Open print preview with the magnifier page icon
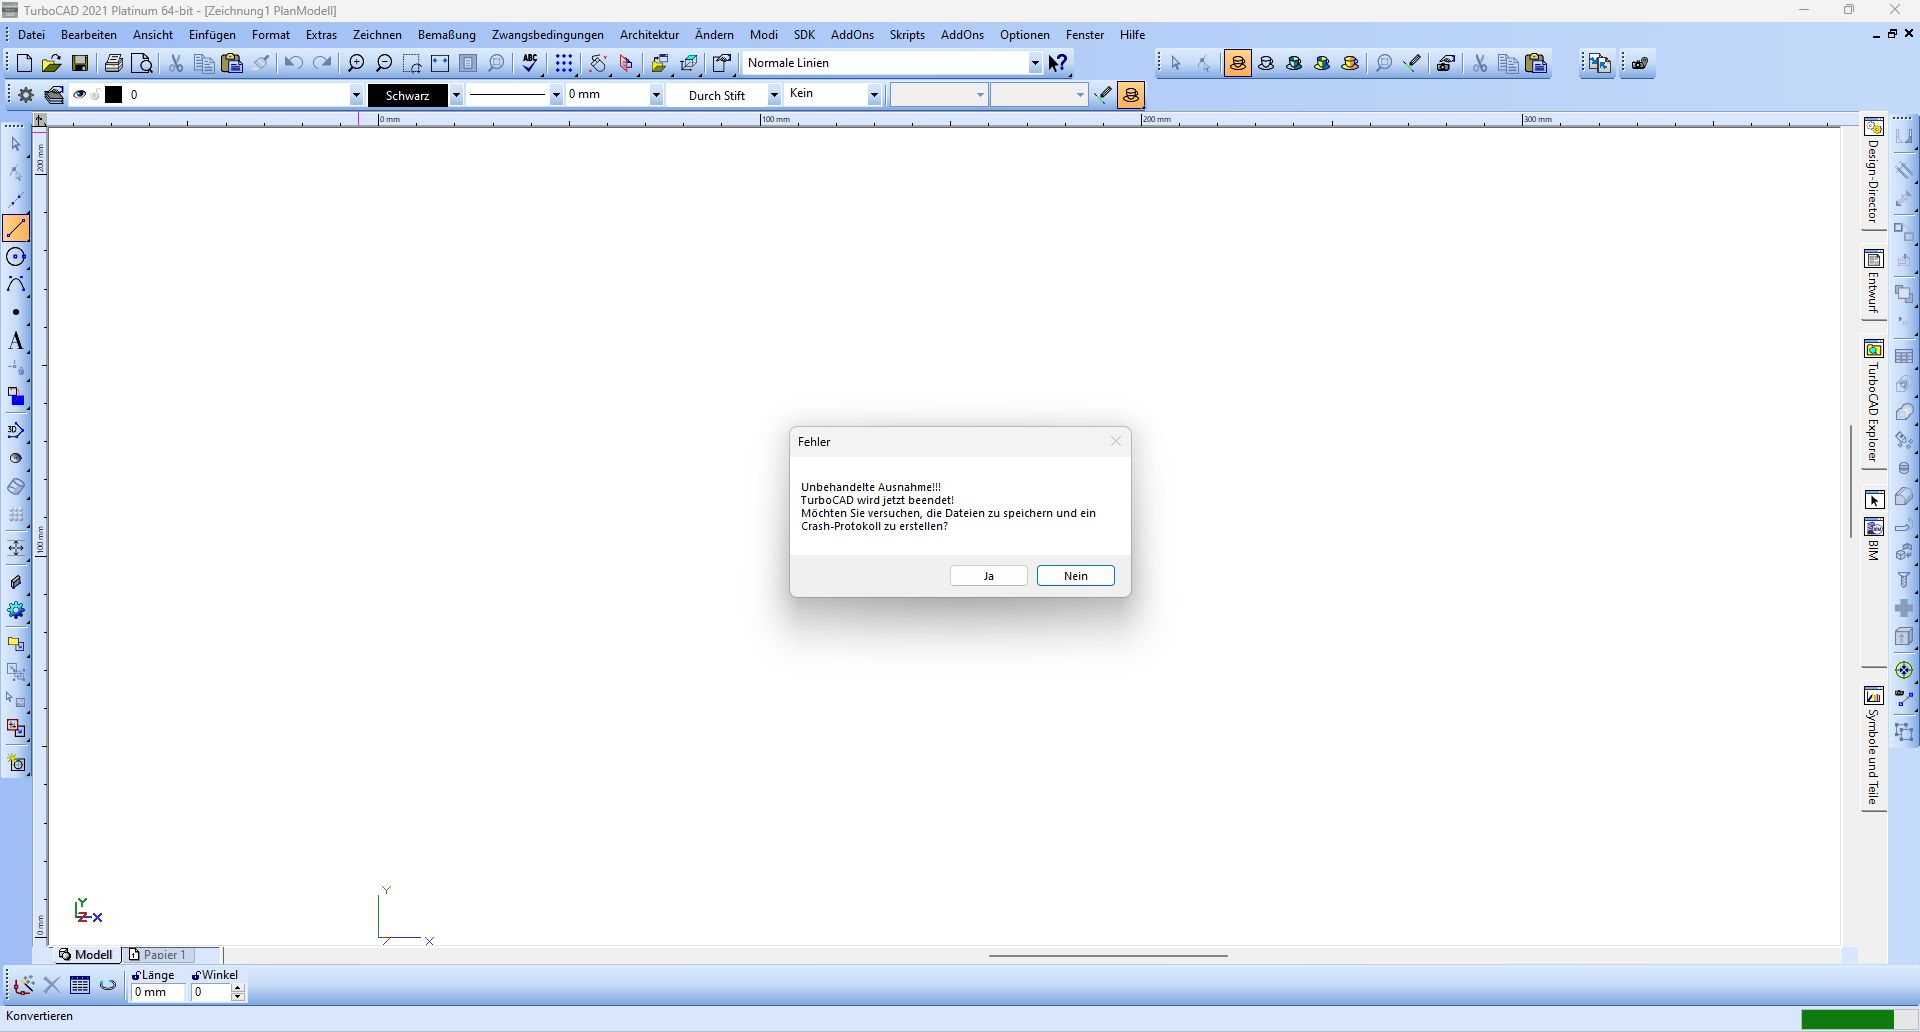Screen dimensions: 1920x1032 pyautogui.click(x=142, y=63)
